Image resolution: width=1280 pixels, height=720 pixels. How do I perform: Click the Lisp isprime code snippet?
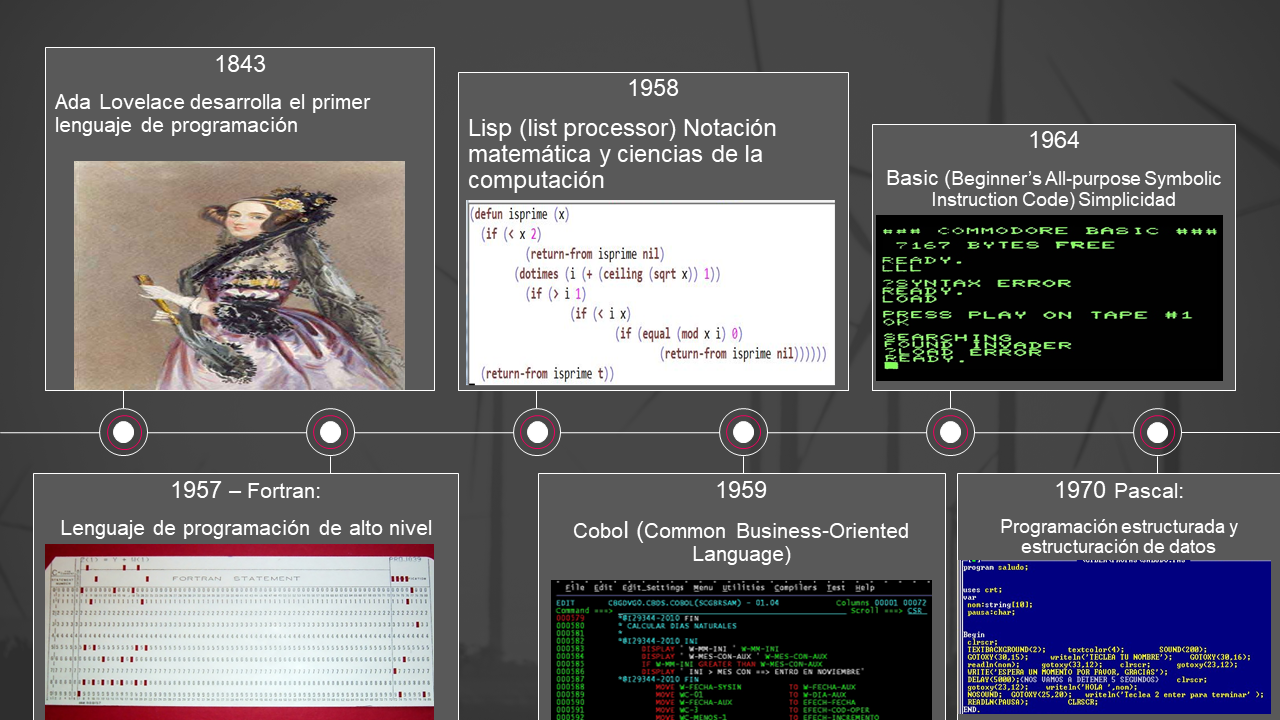tap(653, 293)
